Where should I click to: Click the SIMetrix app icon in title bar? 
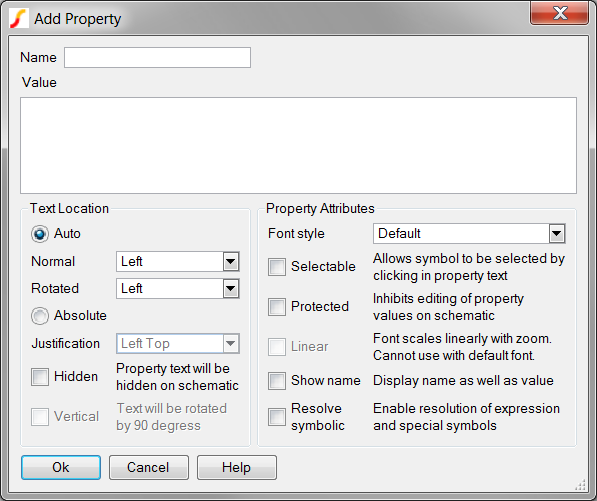coord(19,18)
